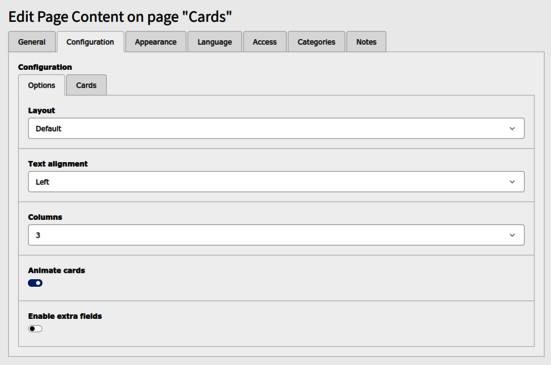Click the Columns chevron arrow
This screenshot has width=551, height=365.
tap(512, 235)
